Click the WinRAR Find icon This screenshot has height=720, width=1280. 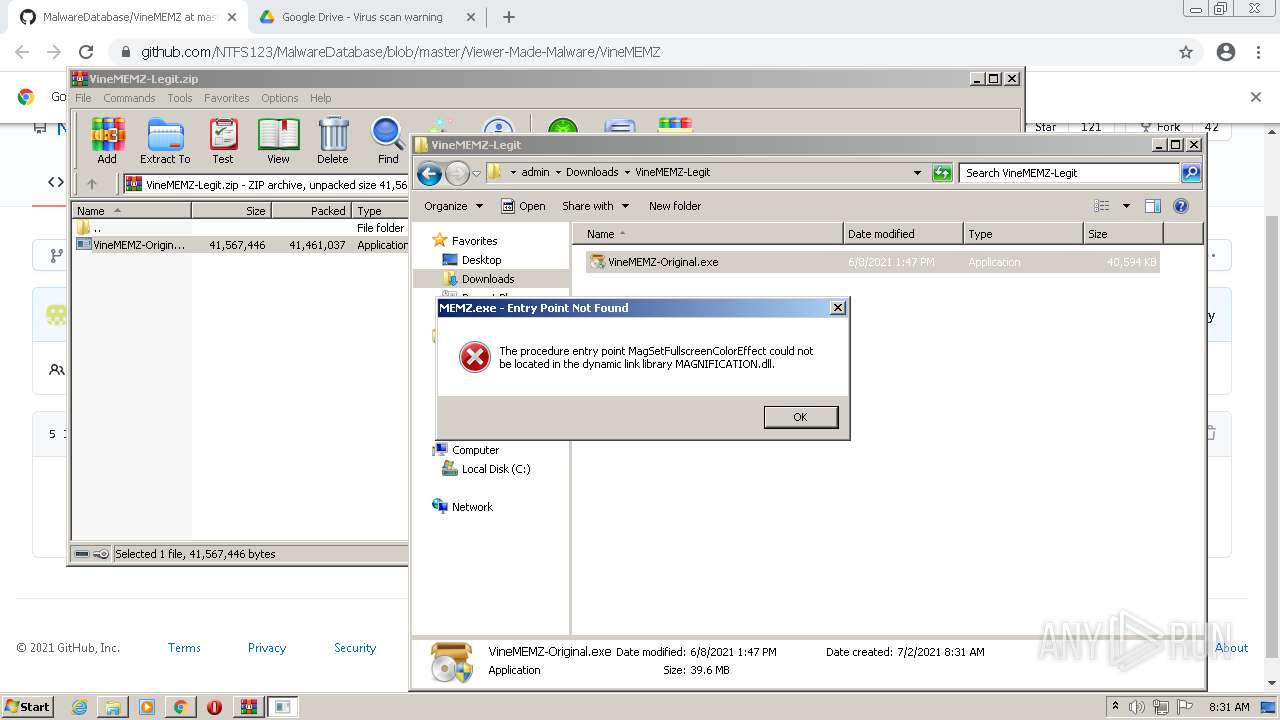tap(388, 140)
